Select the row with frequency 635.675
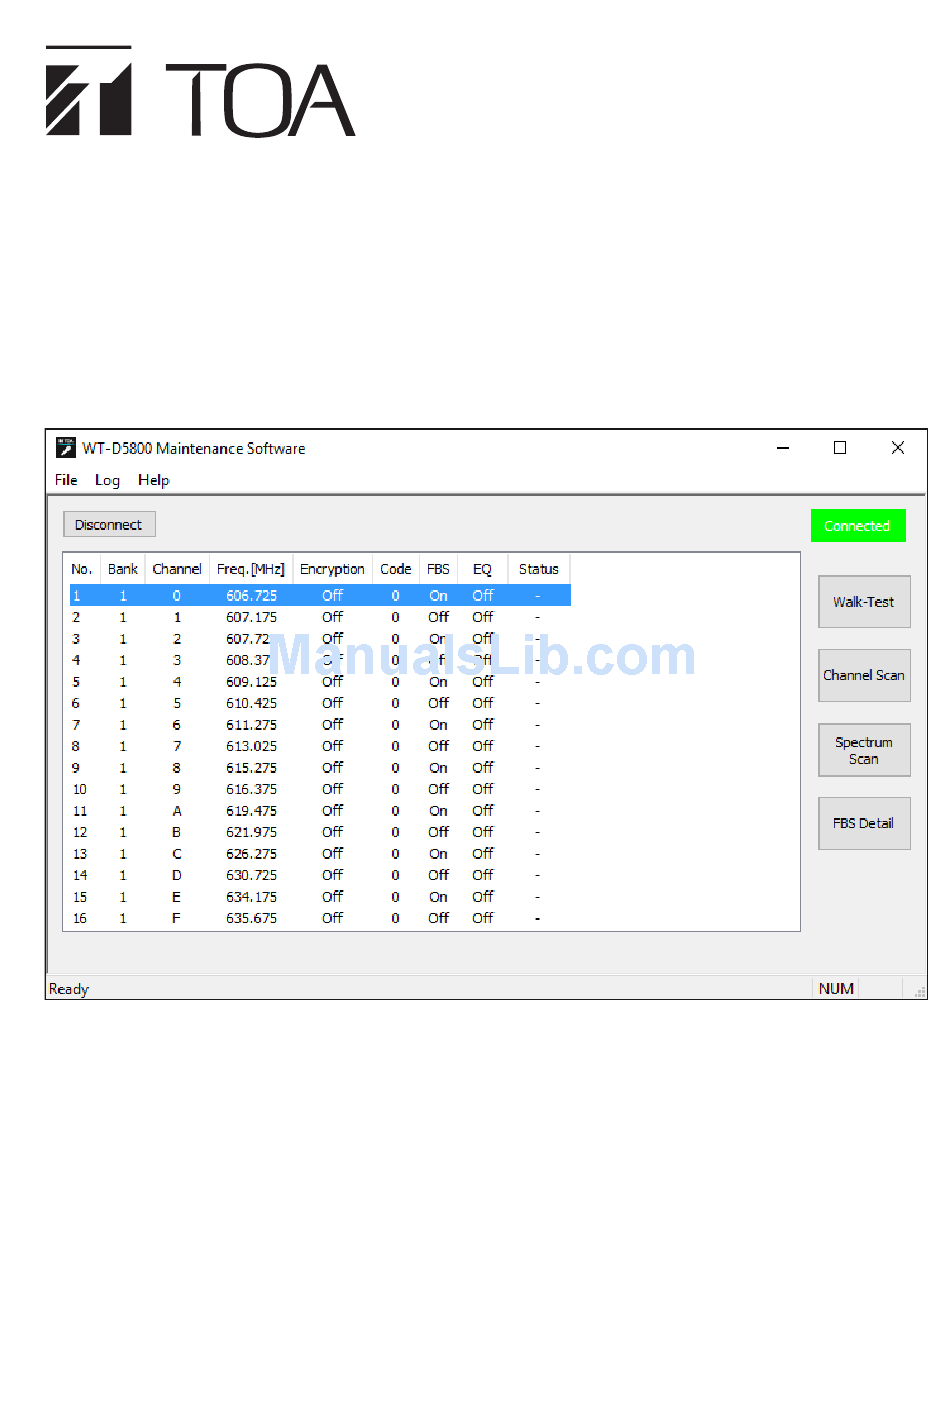Image resolution: width=950 pixels, height=1419 pixels. point(320,919)
